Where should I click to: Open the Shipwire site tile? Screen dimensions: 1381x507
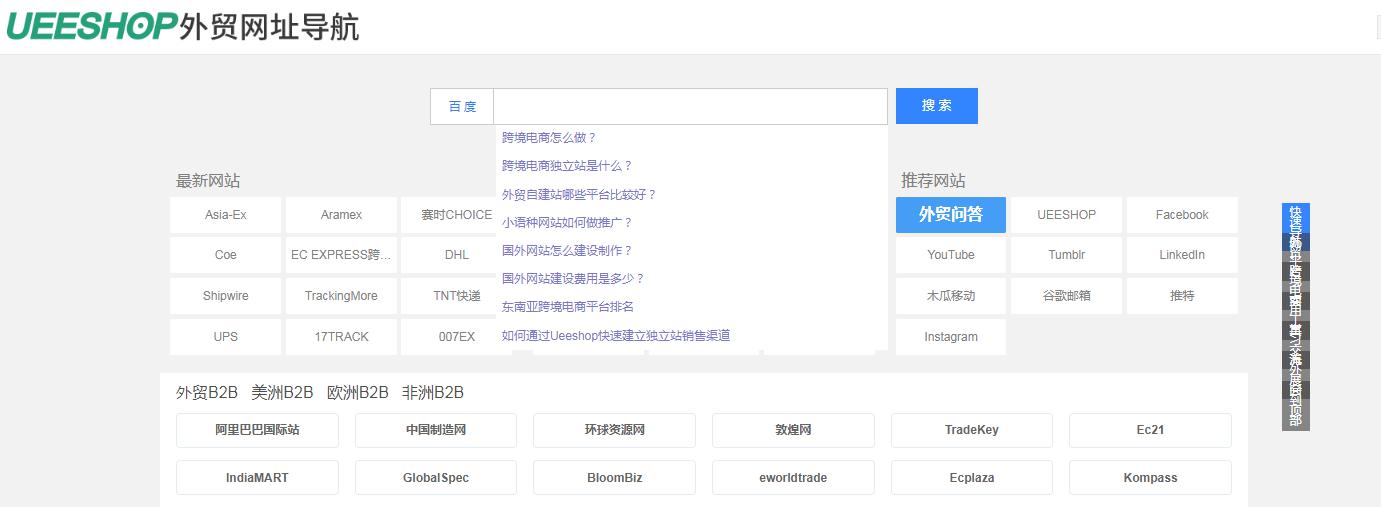pos(226,296)
